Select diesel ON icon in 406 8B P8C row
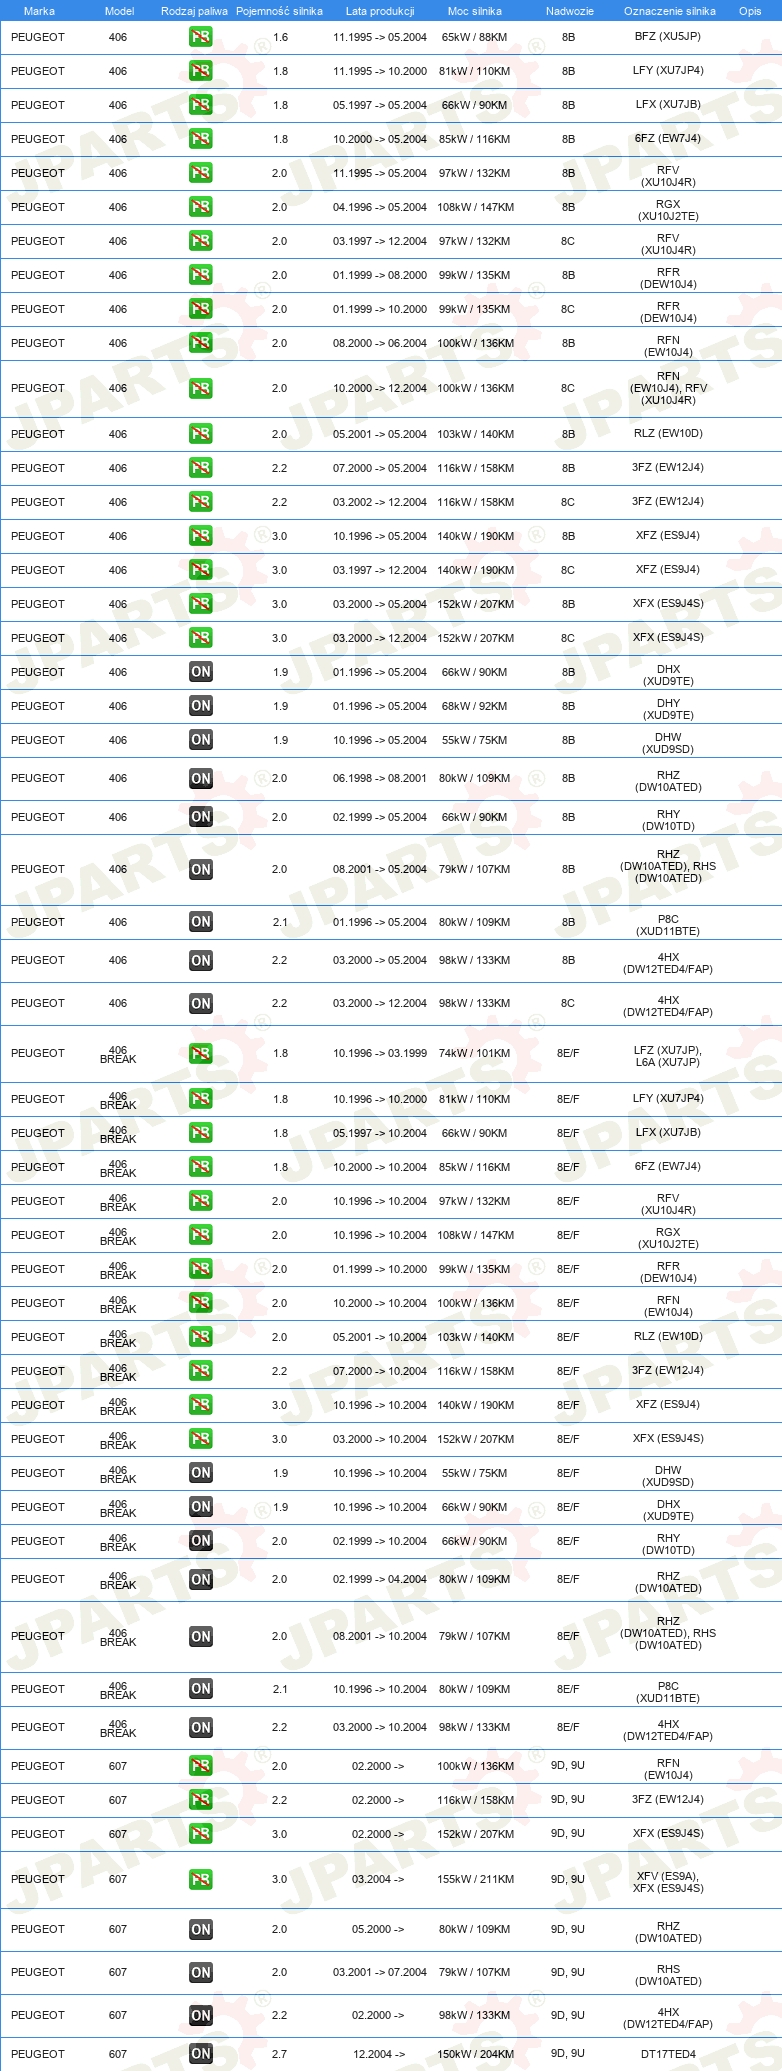The width and height of the screenshot is (782, 2071). [200, 922]
